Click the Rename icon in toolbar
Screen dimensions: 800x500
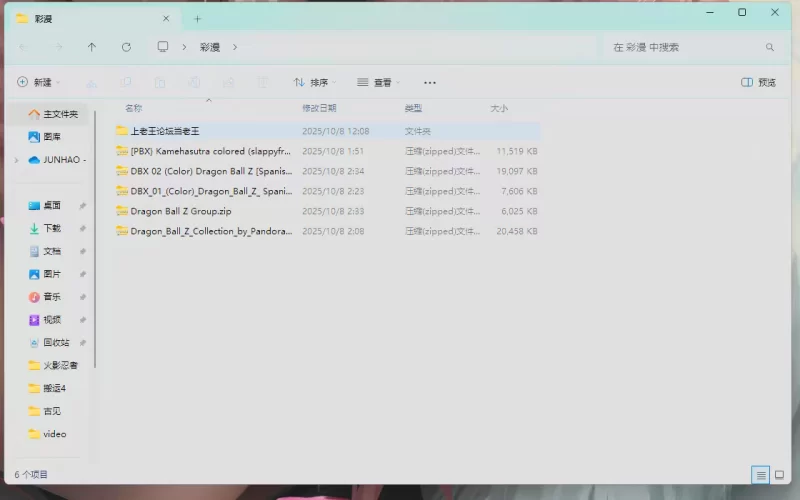(x=194, y=83)
